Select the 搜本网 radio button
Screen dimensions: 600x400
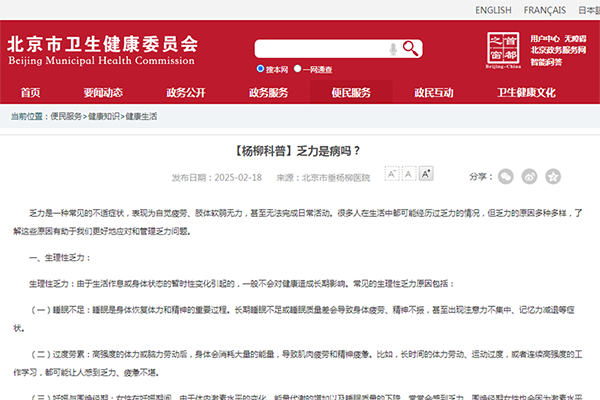click(x=261, y=70)
